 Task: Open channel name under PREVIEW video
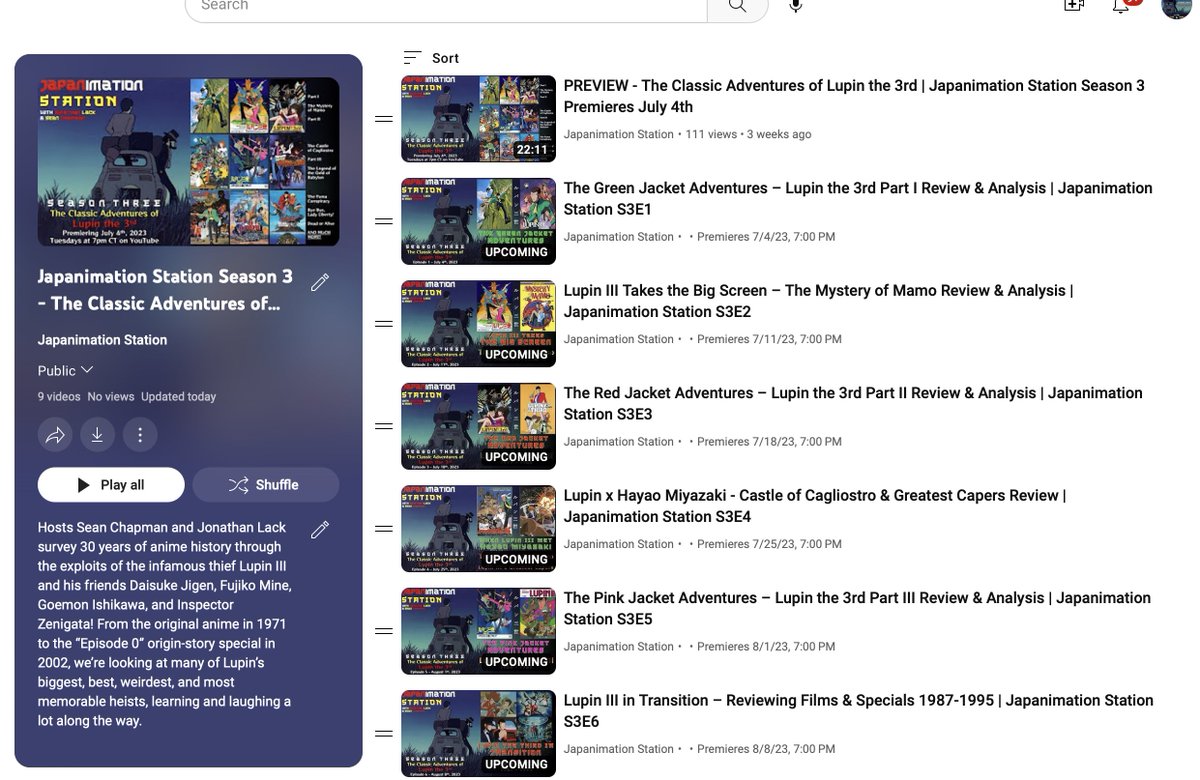619,134
